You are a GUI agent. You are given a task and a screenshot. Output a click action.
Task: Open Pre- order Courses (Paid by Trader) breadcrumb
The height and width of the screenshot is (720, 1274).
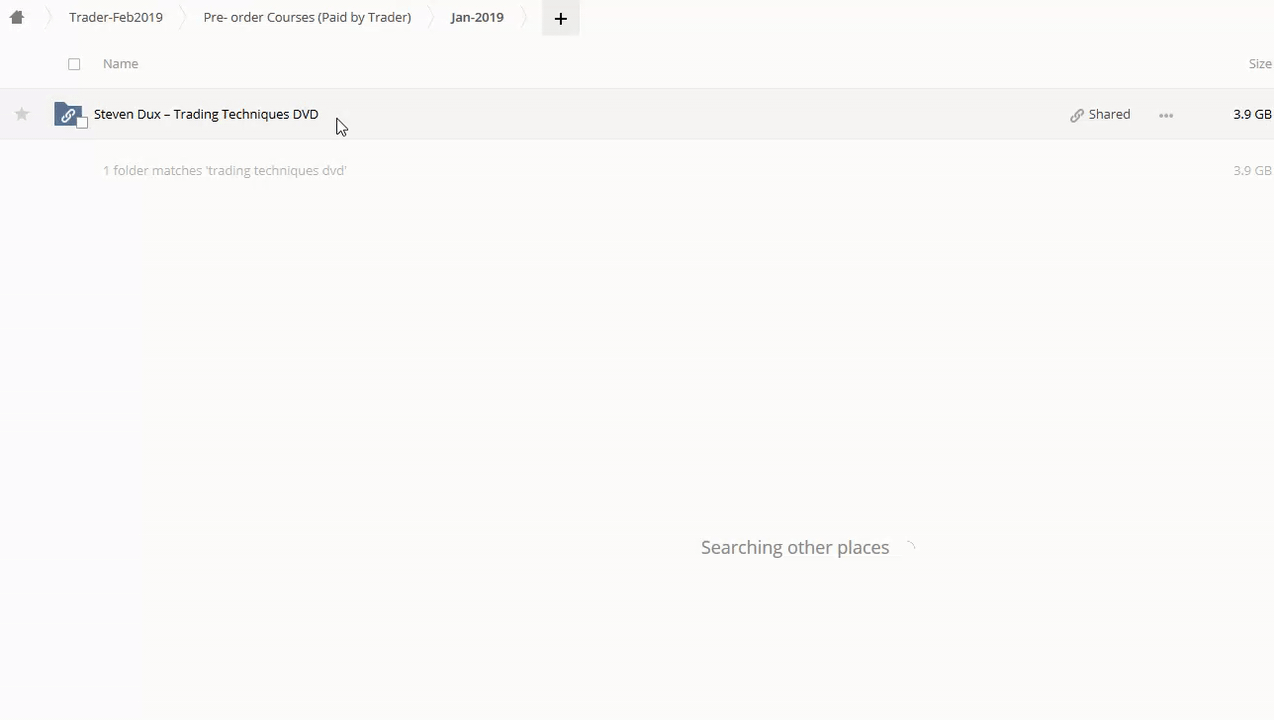(x=307, y=17)
